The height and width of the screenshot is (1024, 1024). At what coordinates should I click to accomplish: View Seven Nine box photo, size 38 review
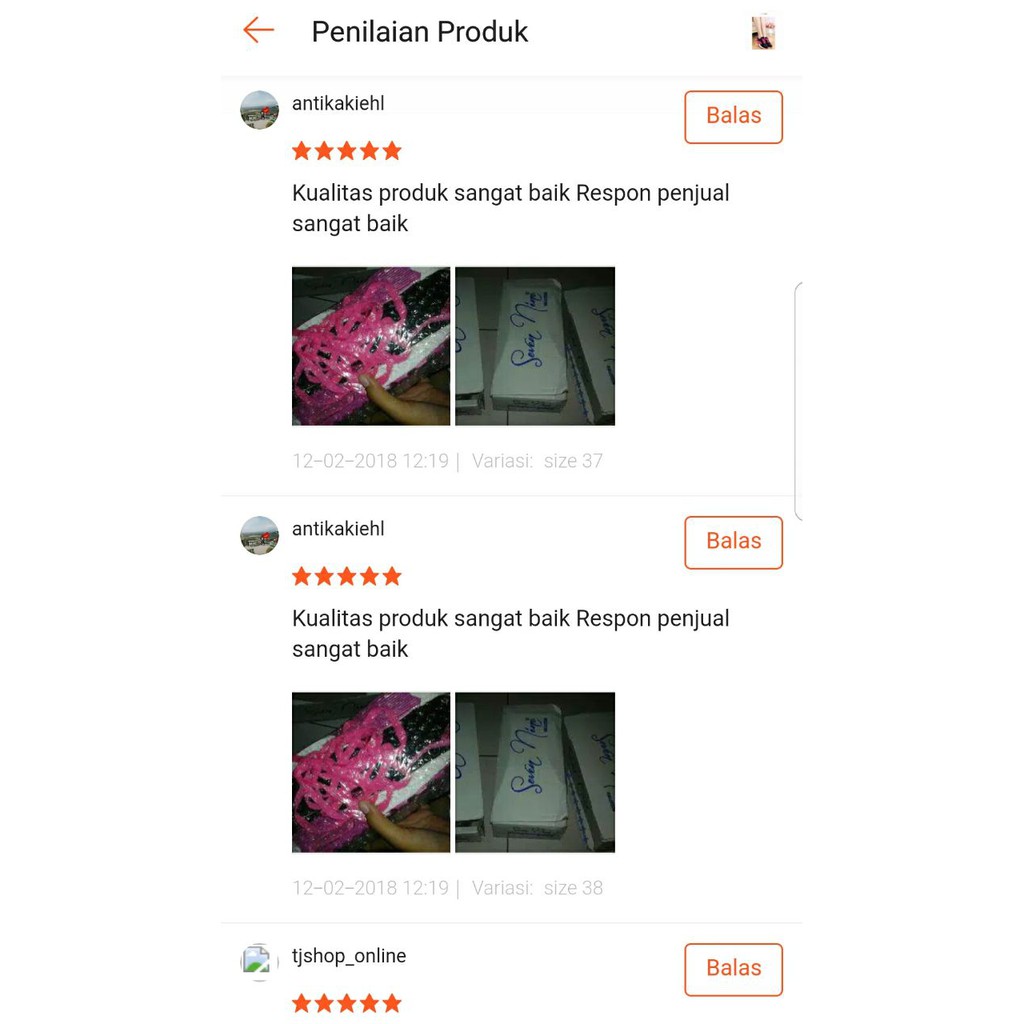(x=535, y=772)
